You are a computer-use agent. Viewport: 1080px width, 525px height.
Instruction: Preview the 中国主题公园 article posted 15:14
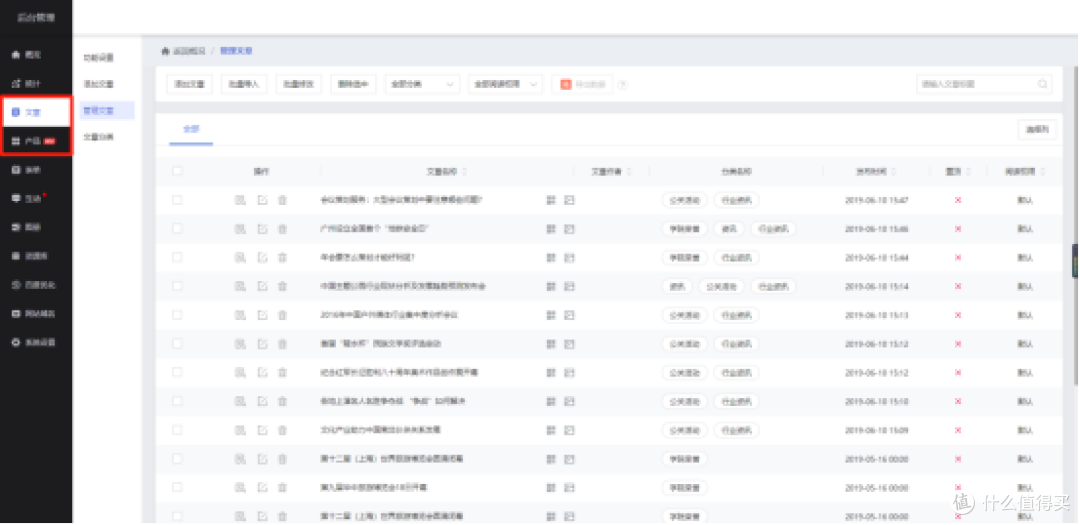click(240, 286)
